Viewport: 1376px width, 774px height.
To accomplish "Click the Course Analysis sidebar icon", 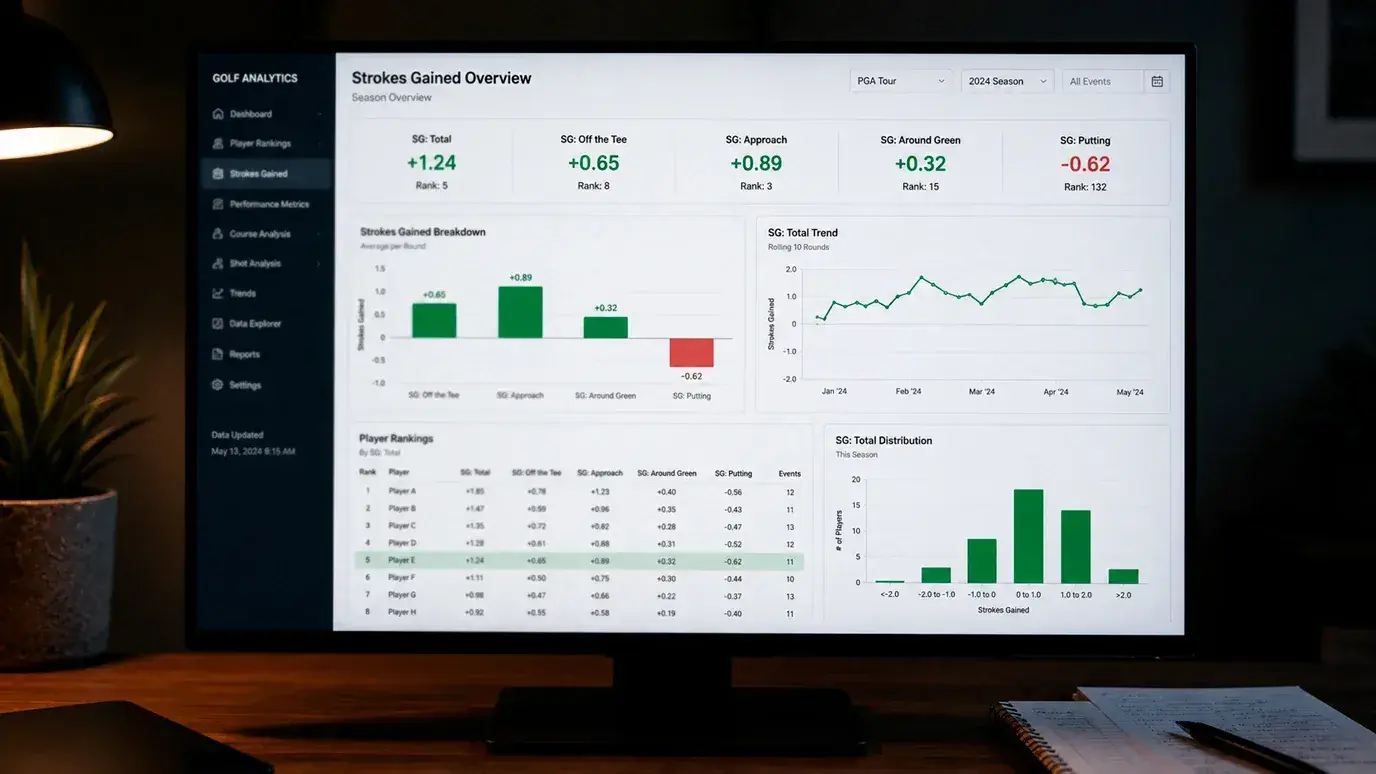I will click(218, 234).
